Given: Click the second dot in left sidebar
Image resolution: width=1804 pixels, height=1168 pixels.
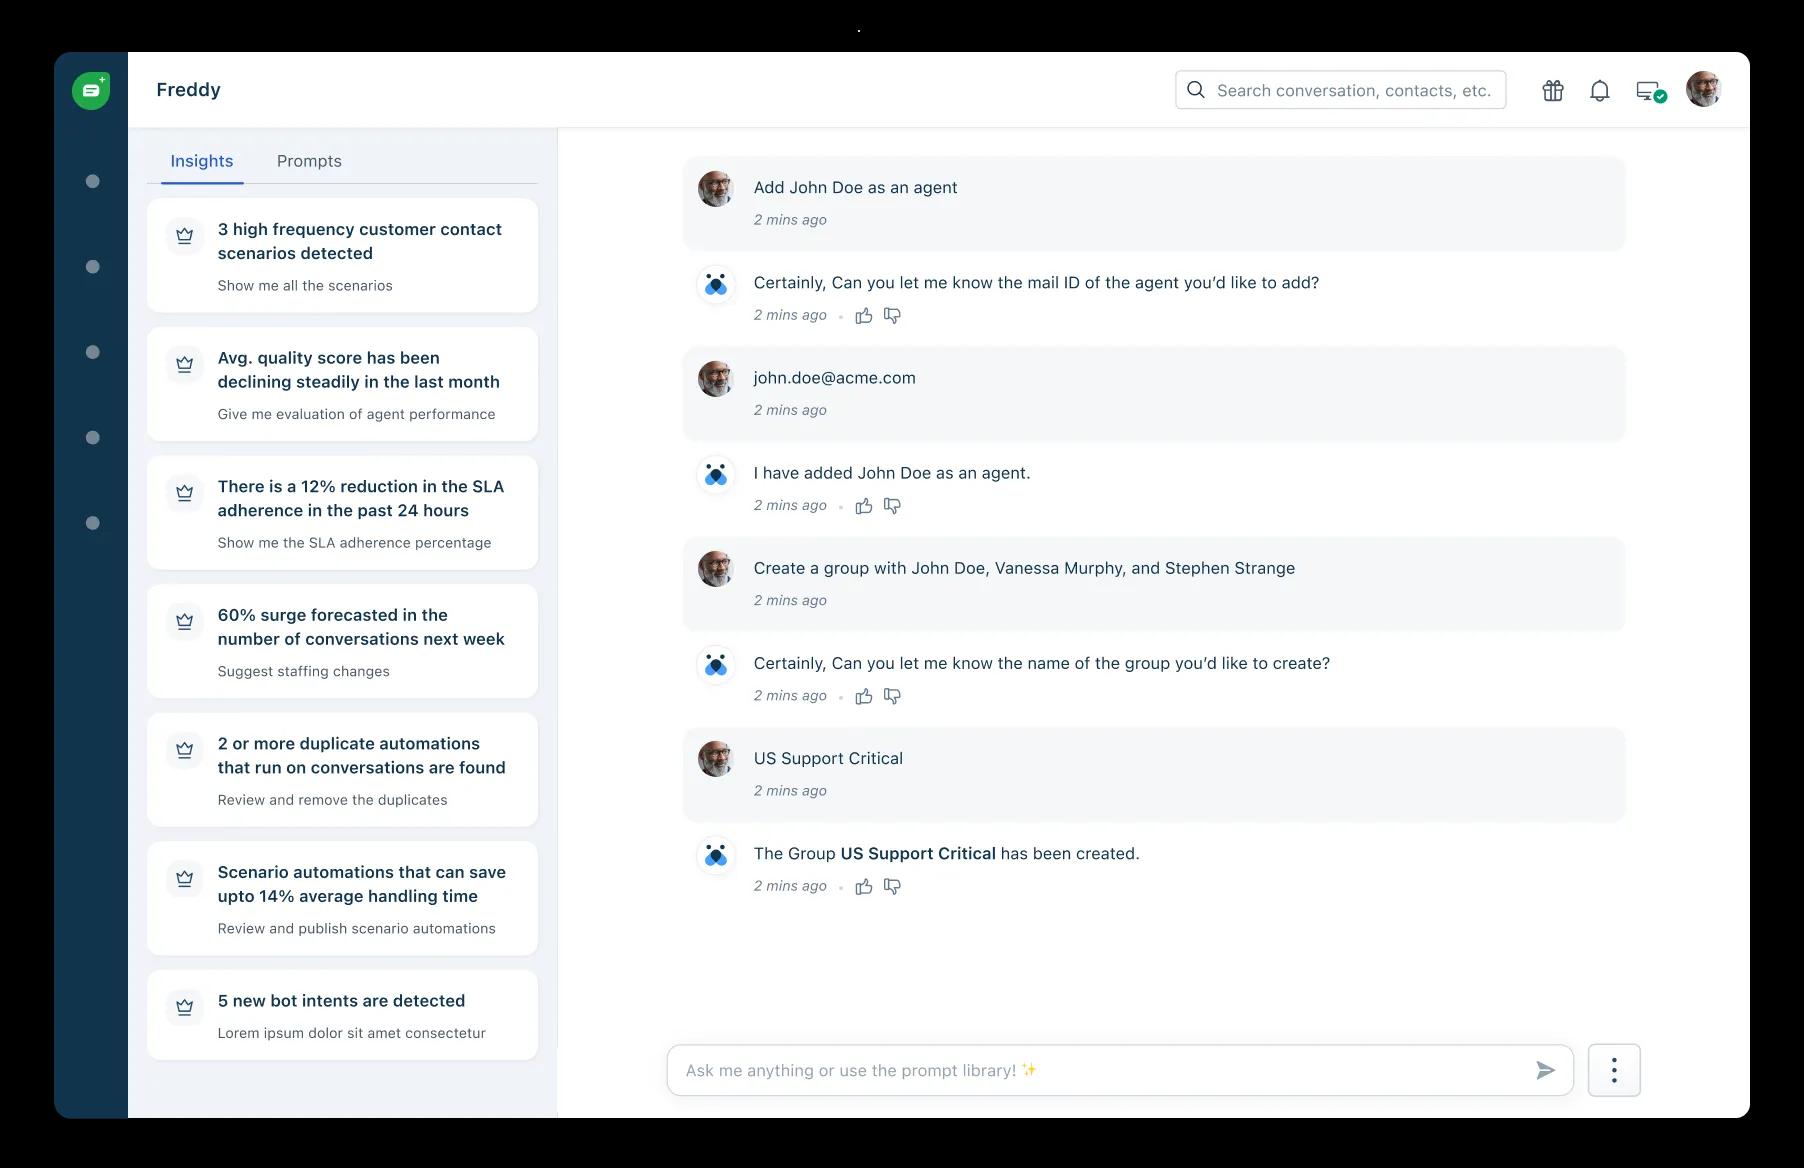Looking at the screenshot, I should [93, 267].
